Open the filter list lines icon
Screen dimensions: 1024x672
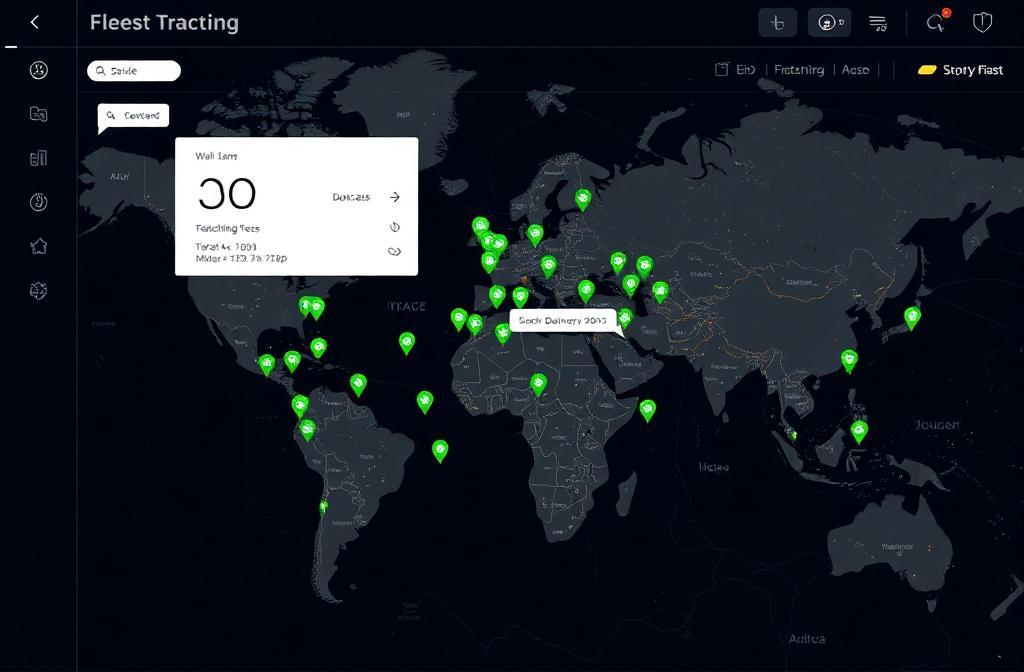coord(878,24)
